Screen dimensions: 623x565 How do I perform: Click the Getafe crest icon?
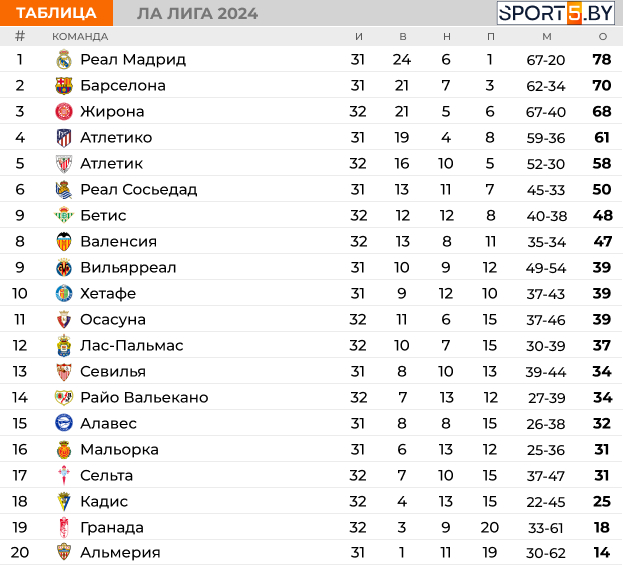64,294
